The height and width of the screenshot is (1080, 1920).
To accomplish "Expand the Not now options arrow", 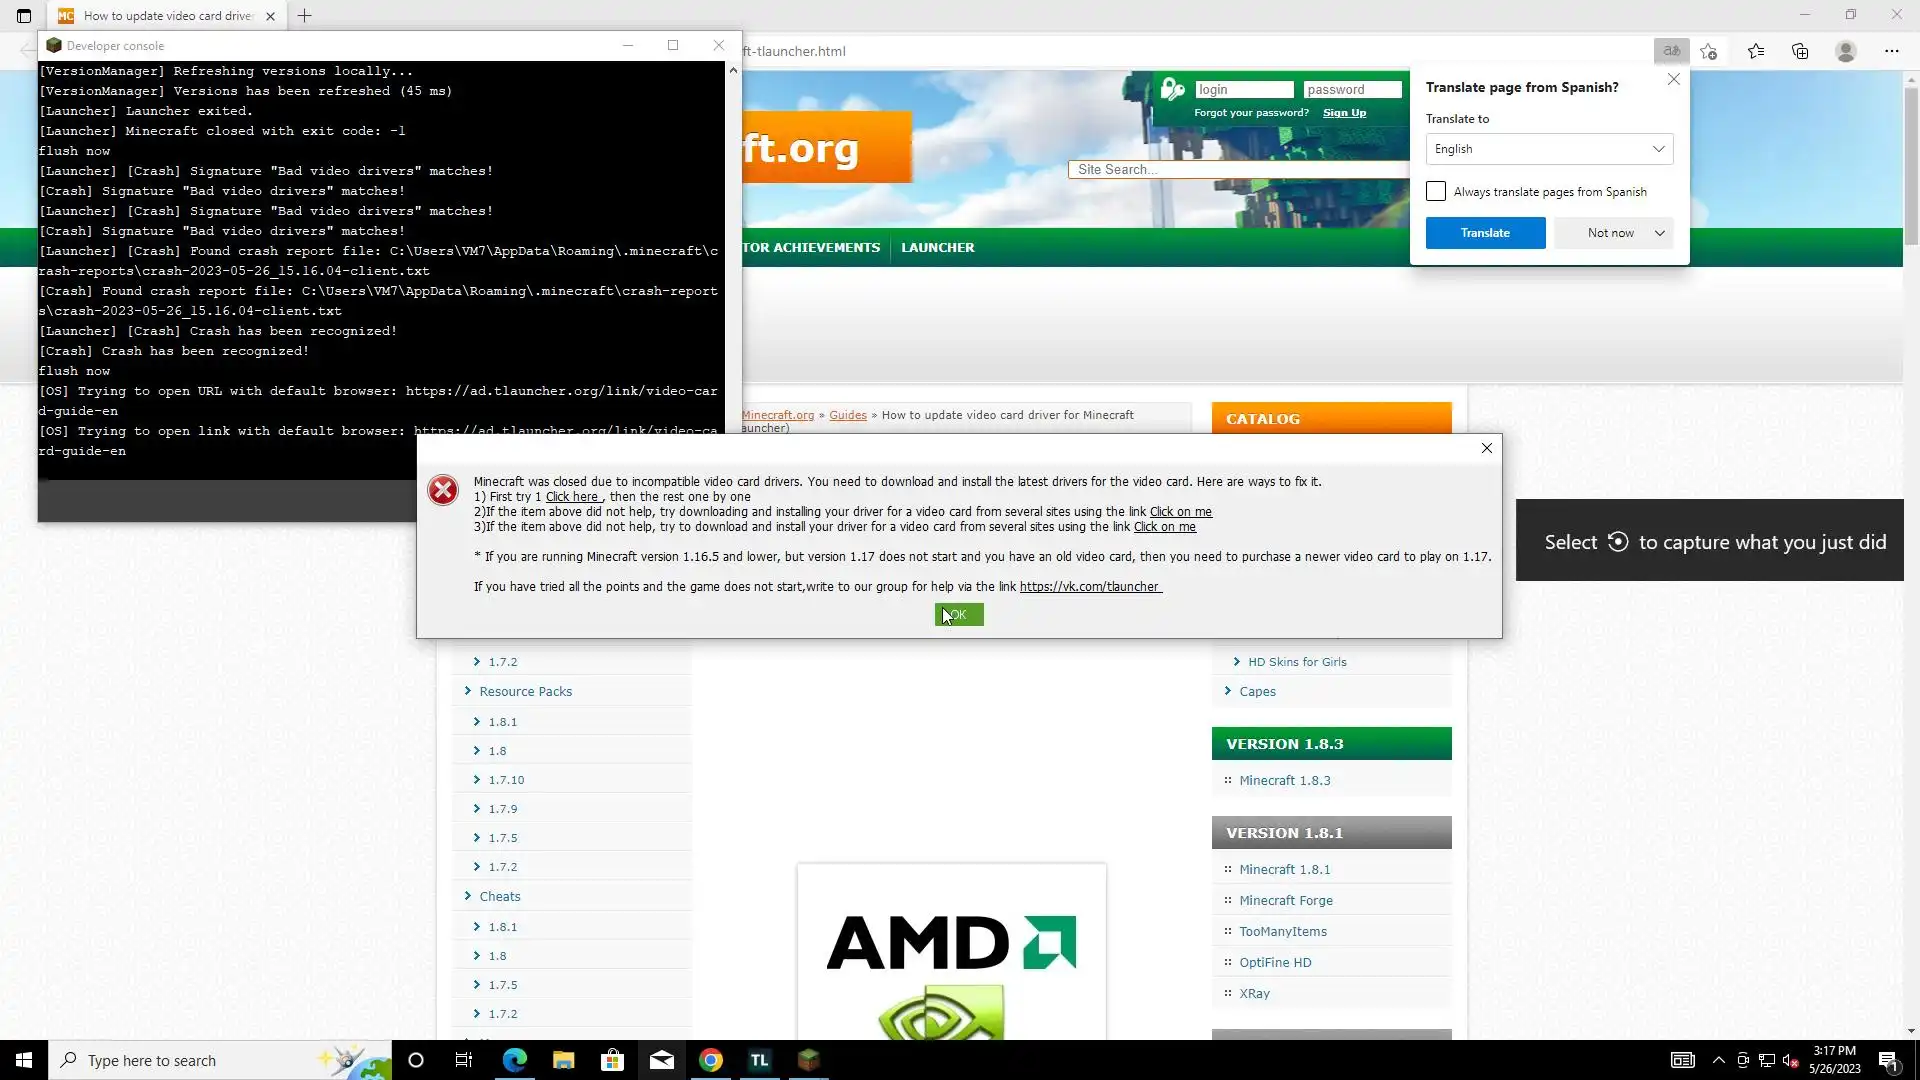I will (x=1660, y=233).
